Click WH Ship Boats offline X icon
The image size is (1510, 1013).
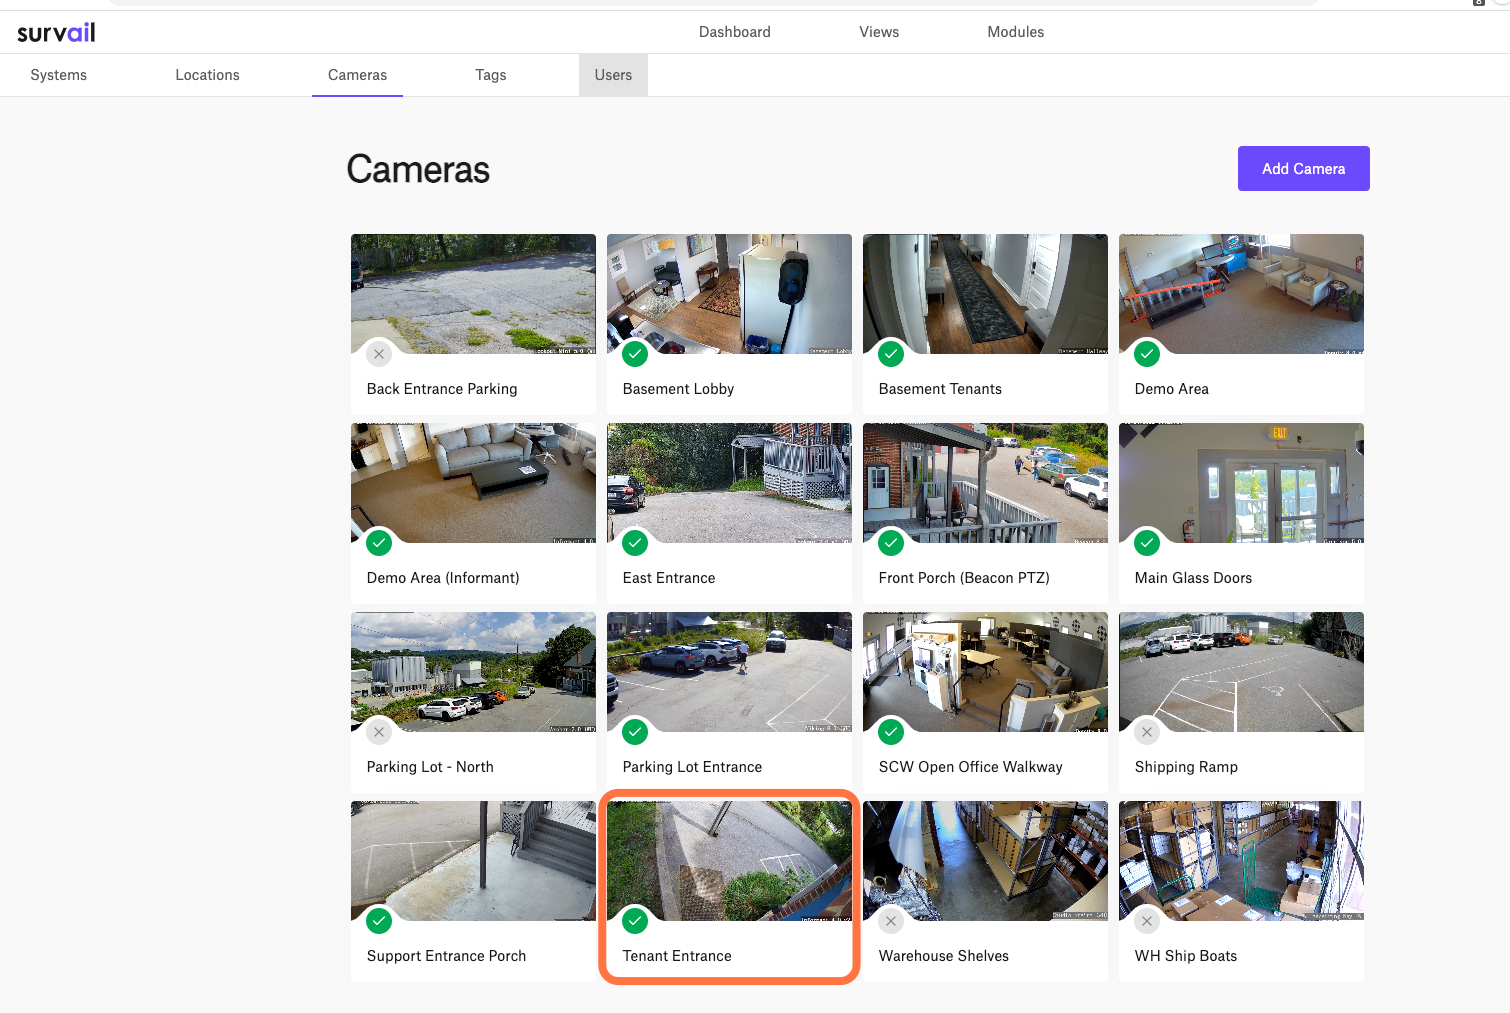tap(1147, 921)
